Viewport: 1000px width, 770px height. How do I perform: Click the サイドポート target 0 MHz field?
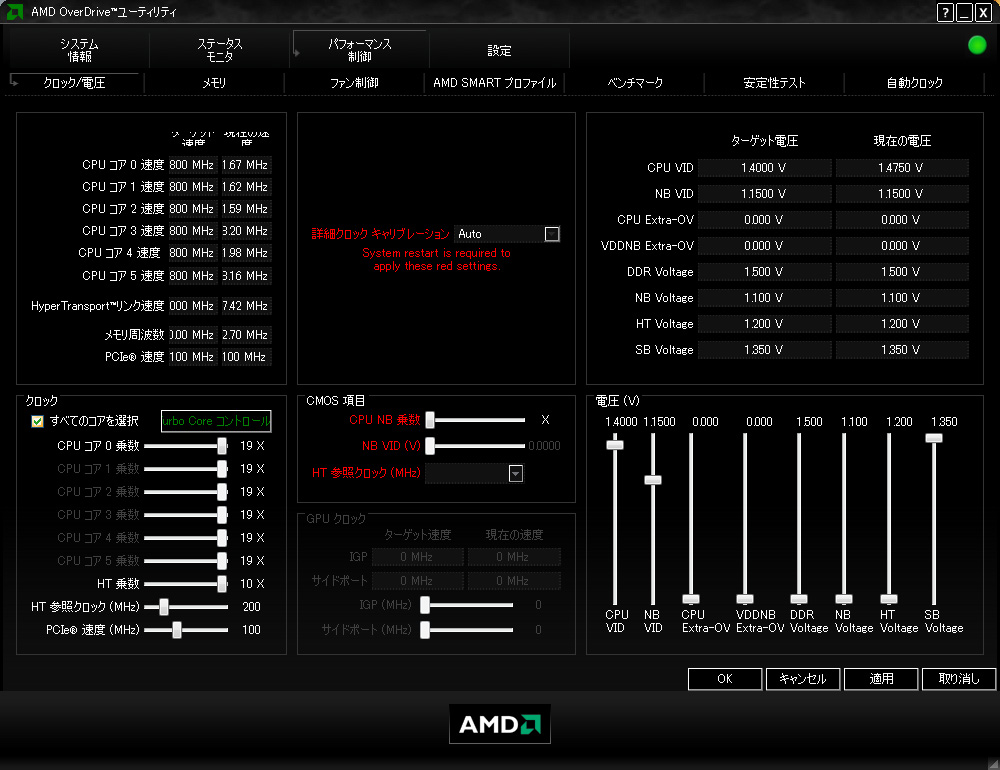[417, 581]
